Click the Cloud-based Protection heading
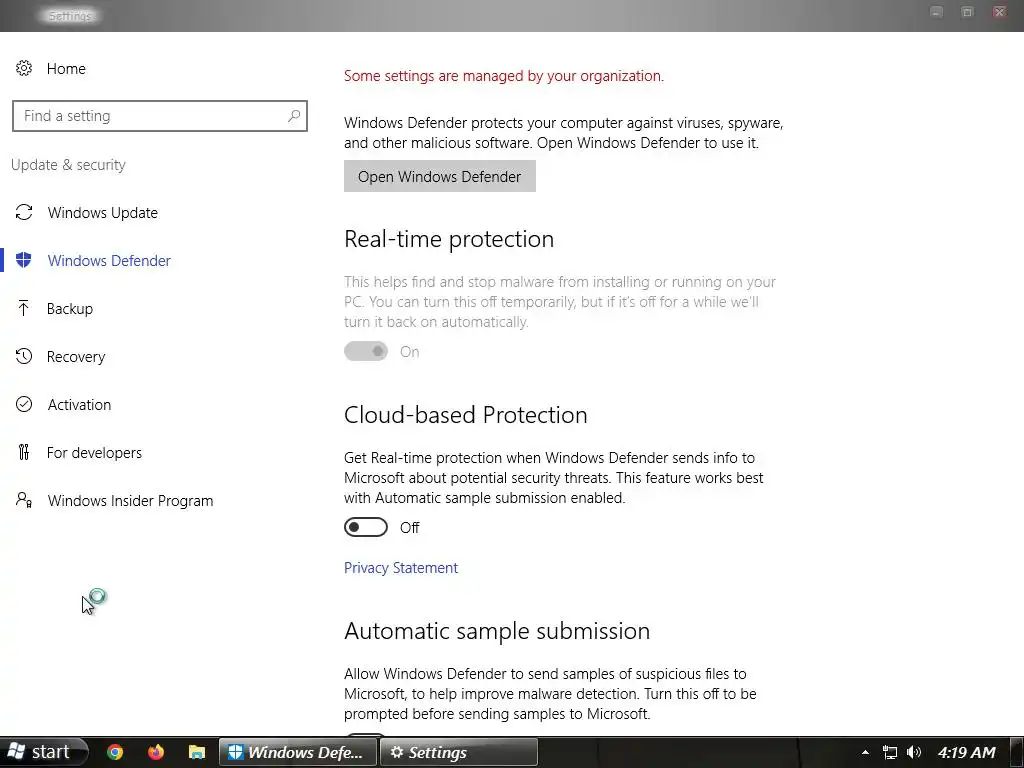The image size is (1024, 768). [x=466, y=415]
